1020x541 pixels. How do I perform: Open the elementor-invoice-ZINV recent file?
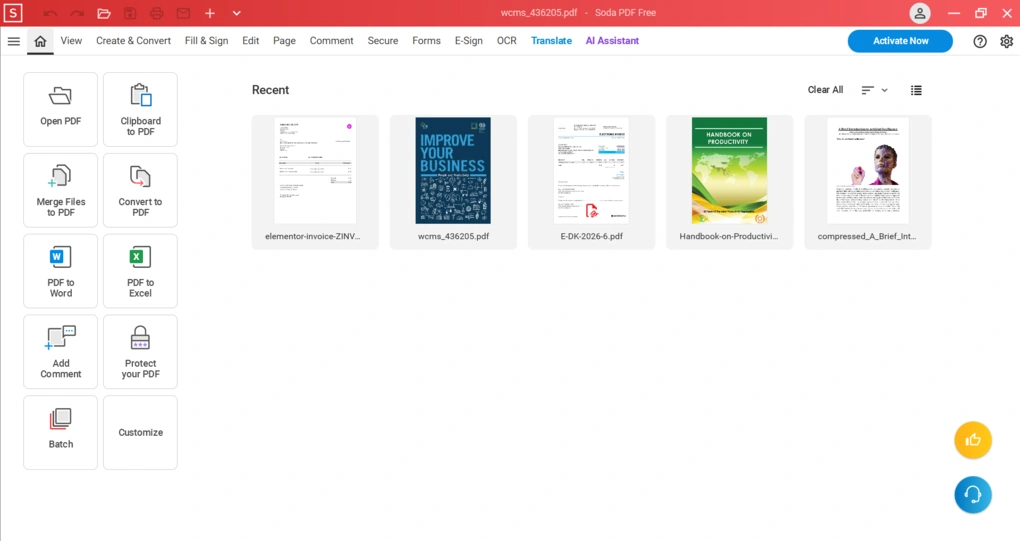[x=315, y=182]
